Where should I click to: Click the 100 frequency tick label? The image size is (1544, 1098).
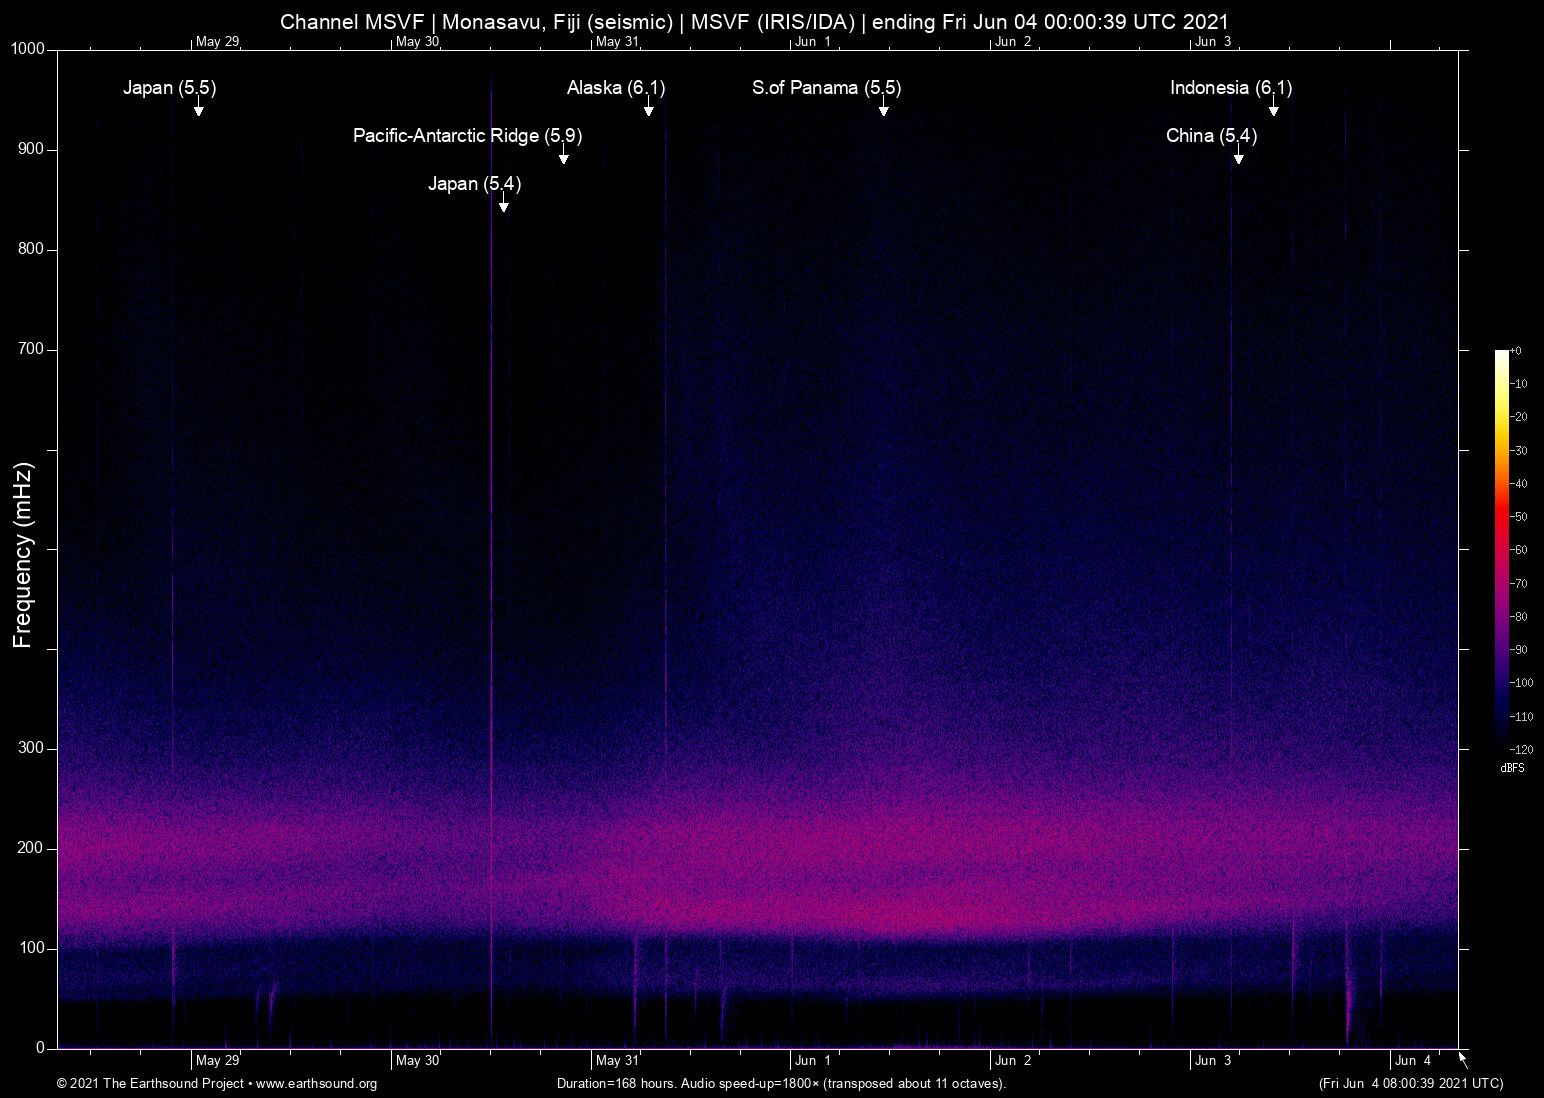click(32, 948)
